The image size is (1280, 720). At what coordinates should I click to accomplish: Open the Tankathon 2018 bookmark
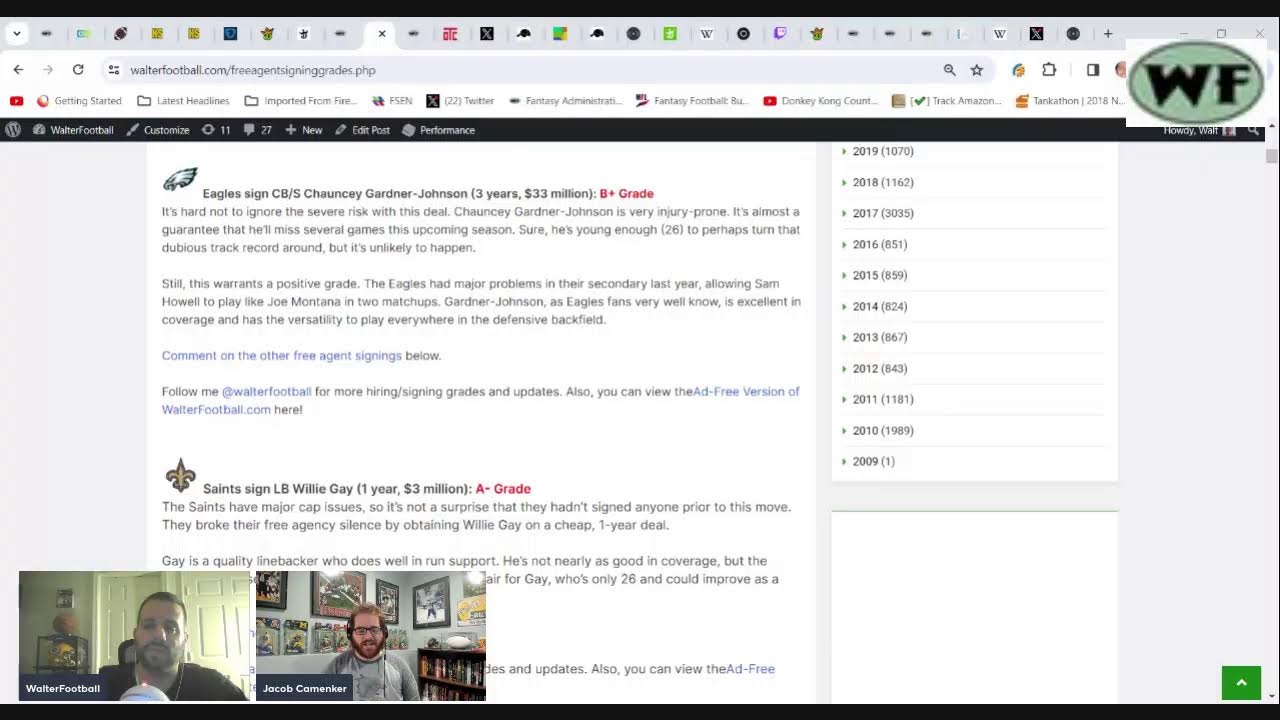tap(1070, 101)
